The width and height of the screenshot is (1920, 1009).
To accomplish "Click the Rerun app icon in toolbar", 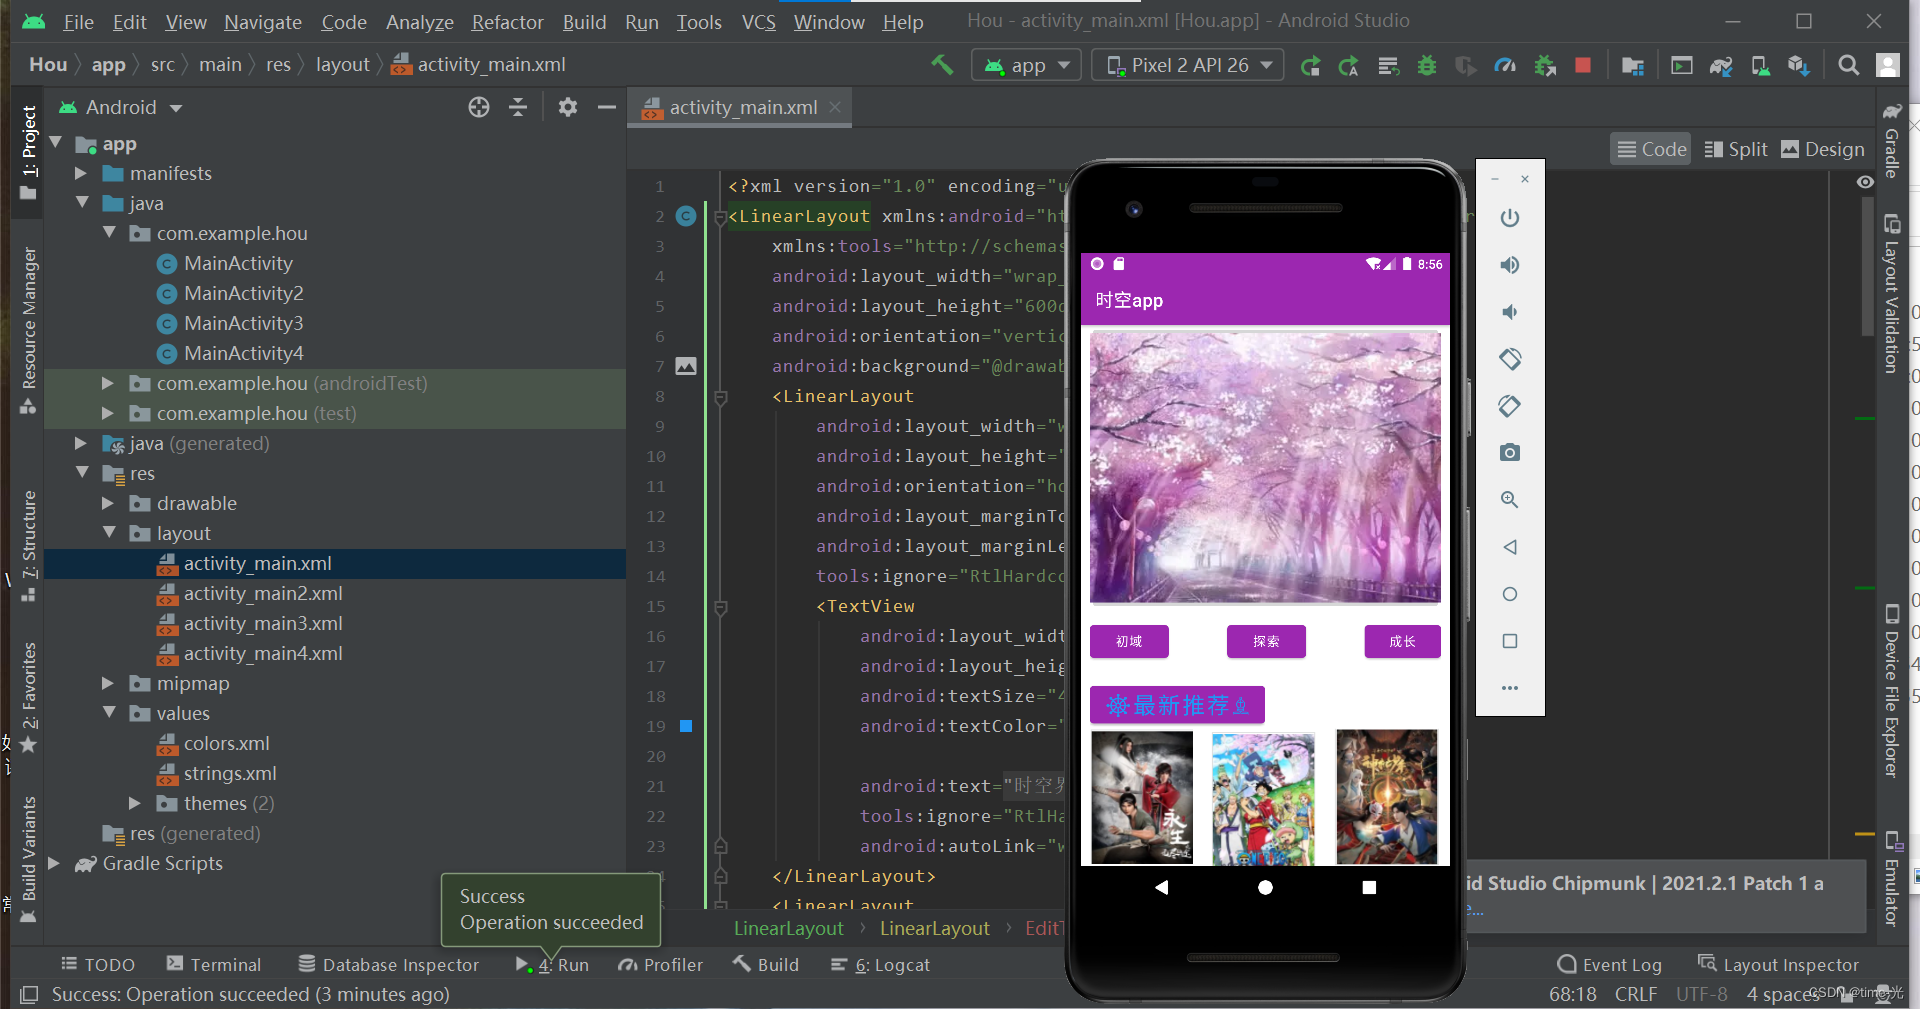I will [1310, 66].
